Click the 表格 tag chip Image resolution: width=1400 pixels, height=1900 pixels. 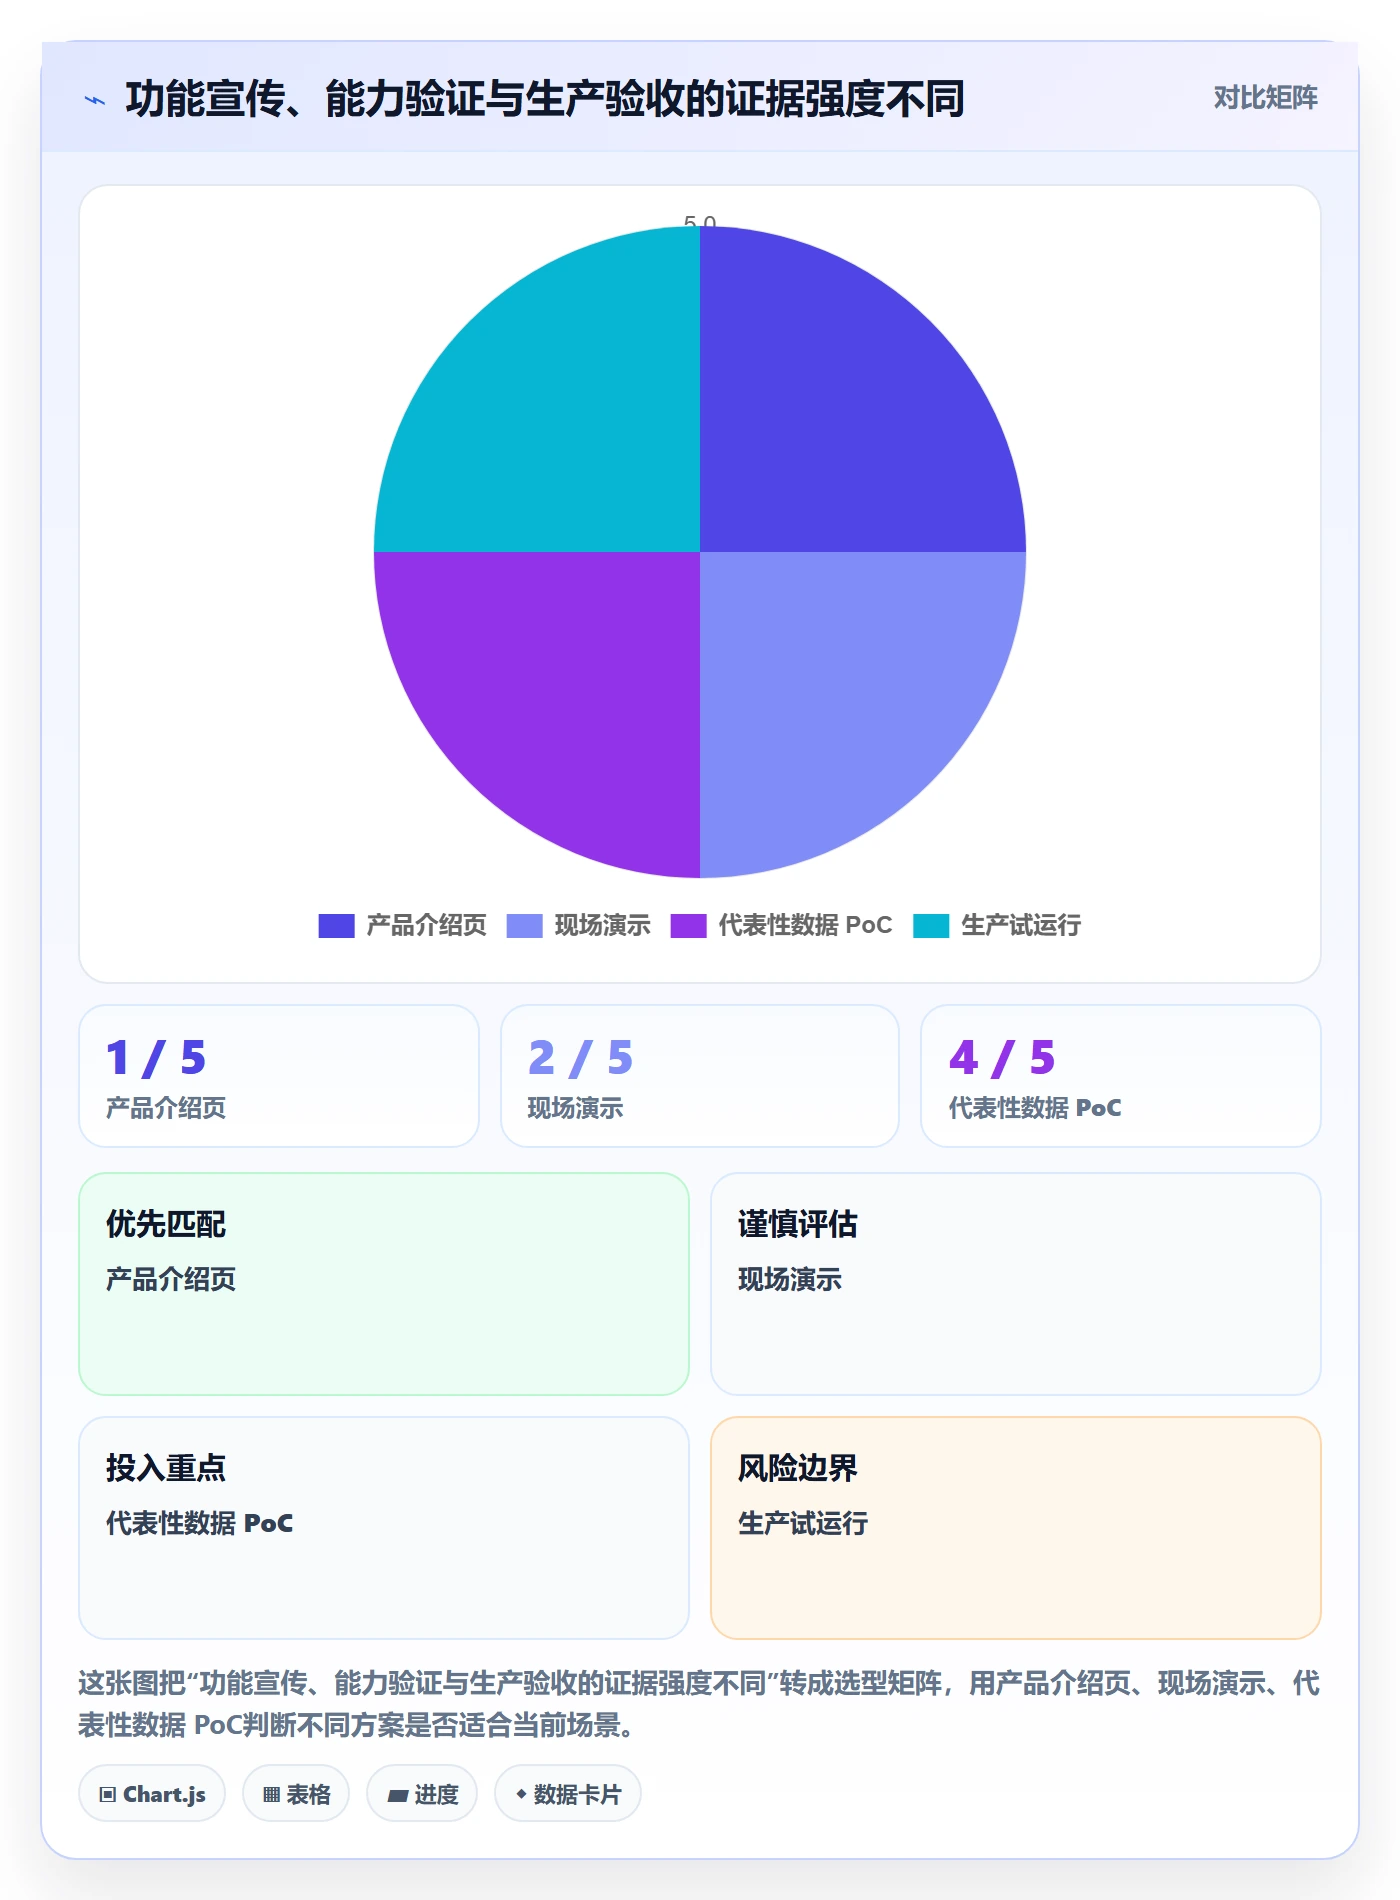[296, 1794]
